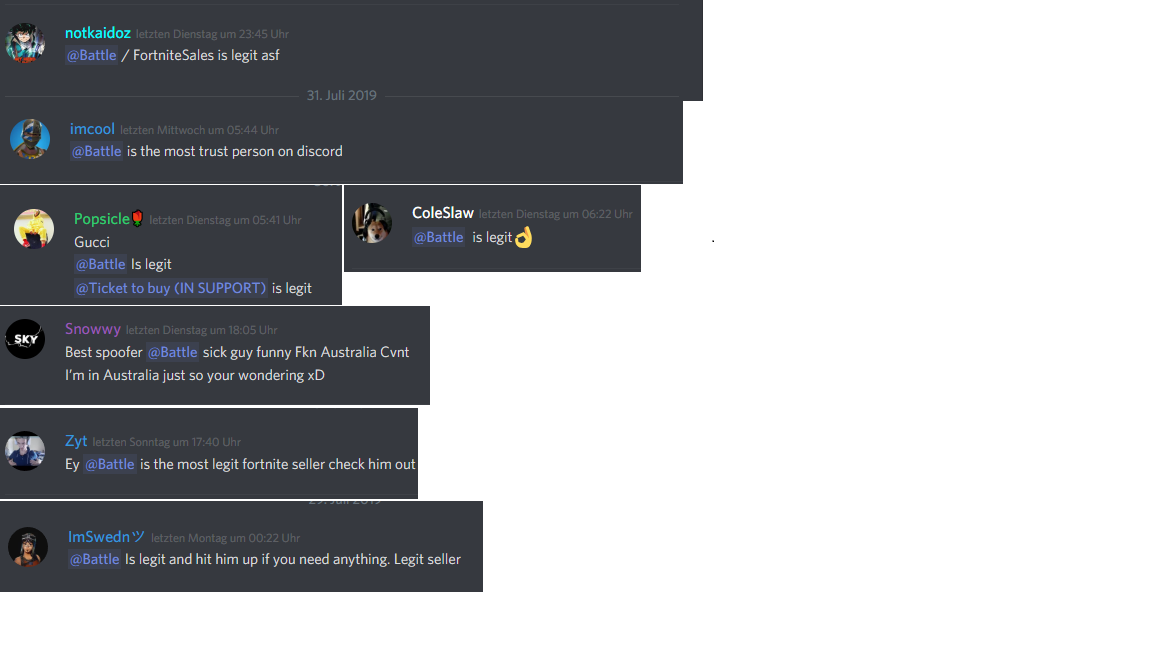
Task: Click the imcool username
Action: (92, 129)
